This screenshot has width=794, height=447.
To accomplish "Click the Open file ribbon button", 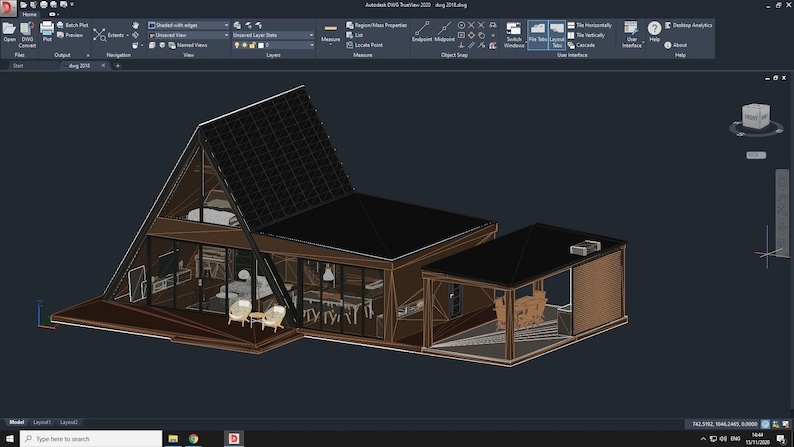I will coord(9,33).
